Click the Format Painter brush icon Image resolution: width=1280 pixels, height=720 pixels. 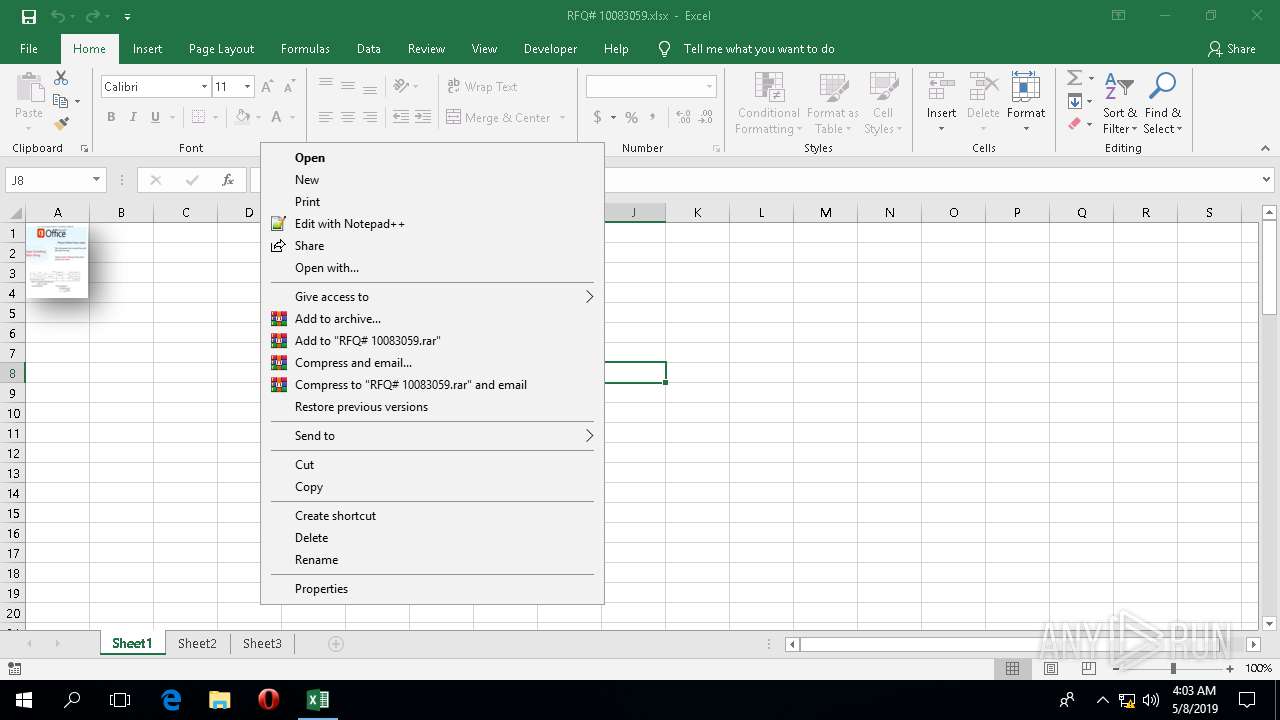click(61, 124)
